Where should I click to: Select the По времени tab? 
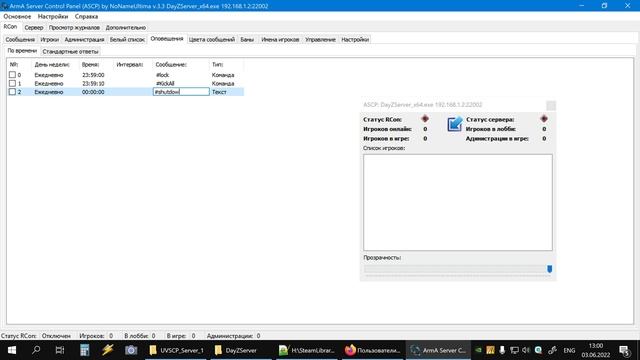tap(22, 51)
